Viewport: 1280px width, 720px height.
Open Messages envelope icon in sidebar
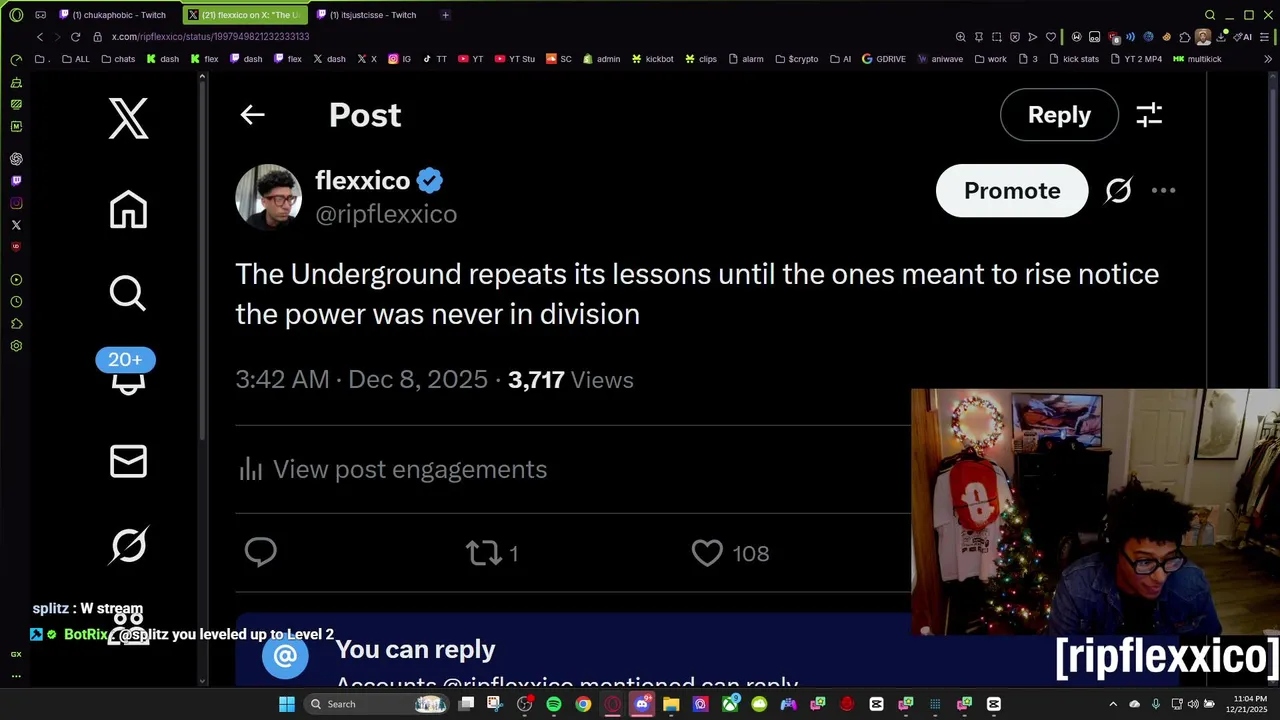point(128,461)
